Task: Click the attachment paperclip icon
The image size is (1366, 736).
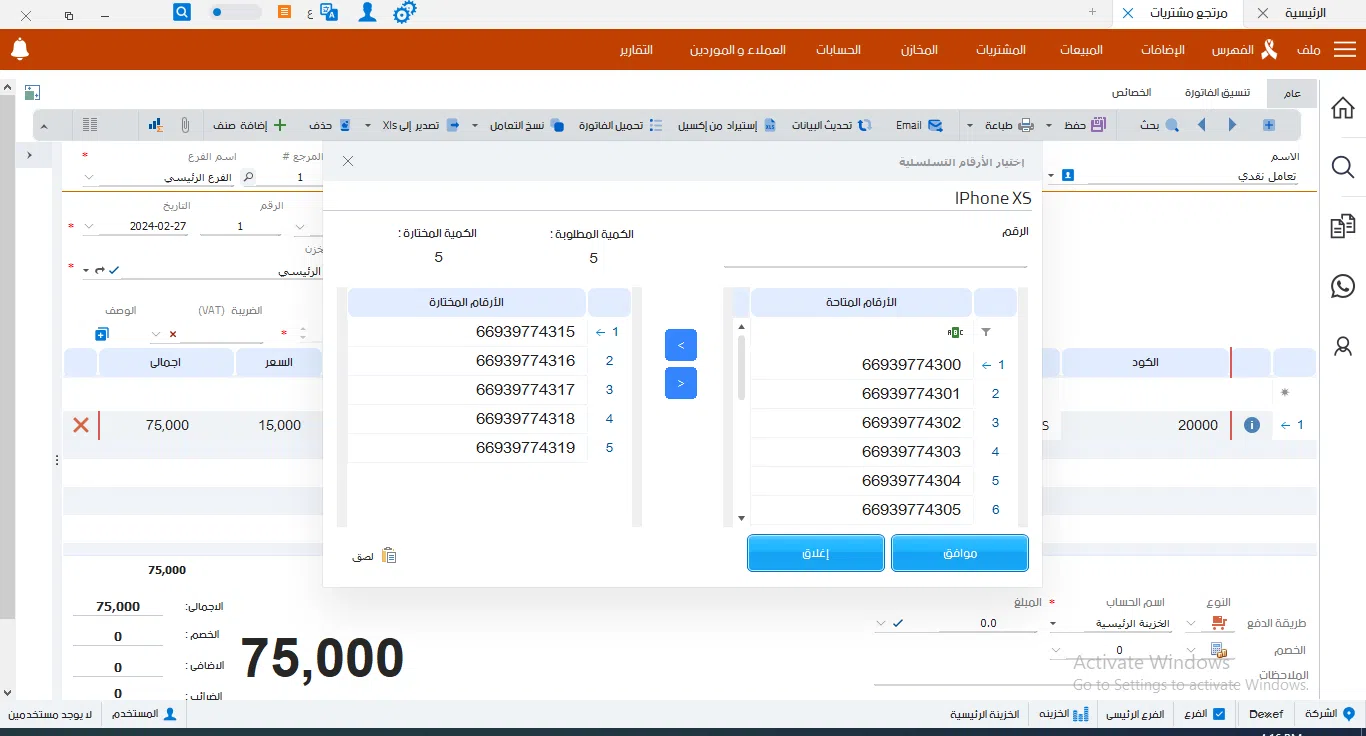Action: tap(185, 125)
